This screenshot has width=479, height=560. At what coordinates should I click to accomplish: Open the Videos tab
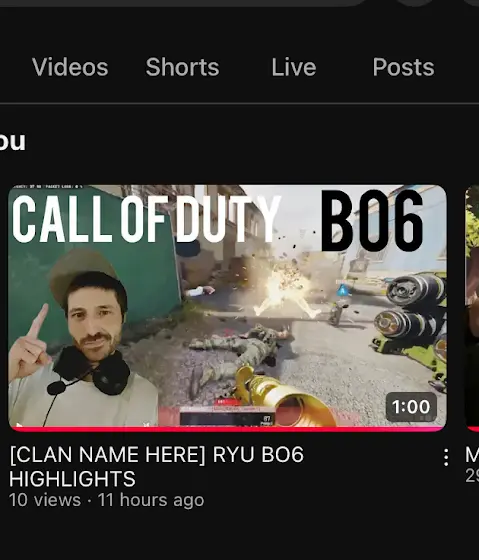click(x=70, y=67)
